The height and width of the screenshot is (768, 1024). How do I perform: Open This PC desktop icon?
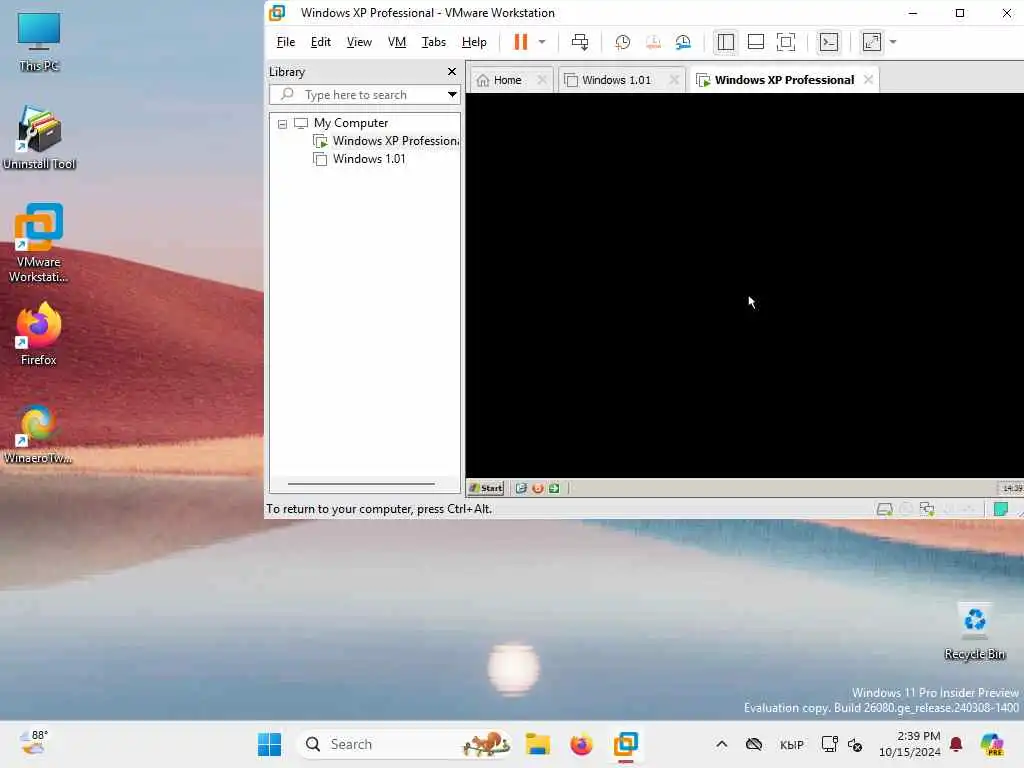39,42
